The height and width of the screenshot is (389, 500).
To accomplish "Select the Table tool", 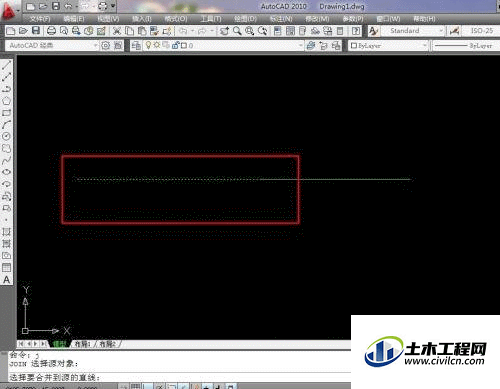I will click(7, 268).
